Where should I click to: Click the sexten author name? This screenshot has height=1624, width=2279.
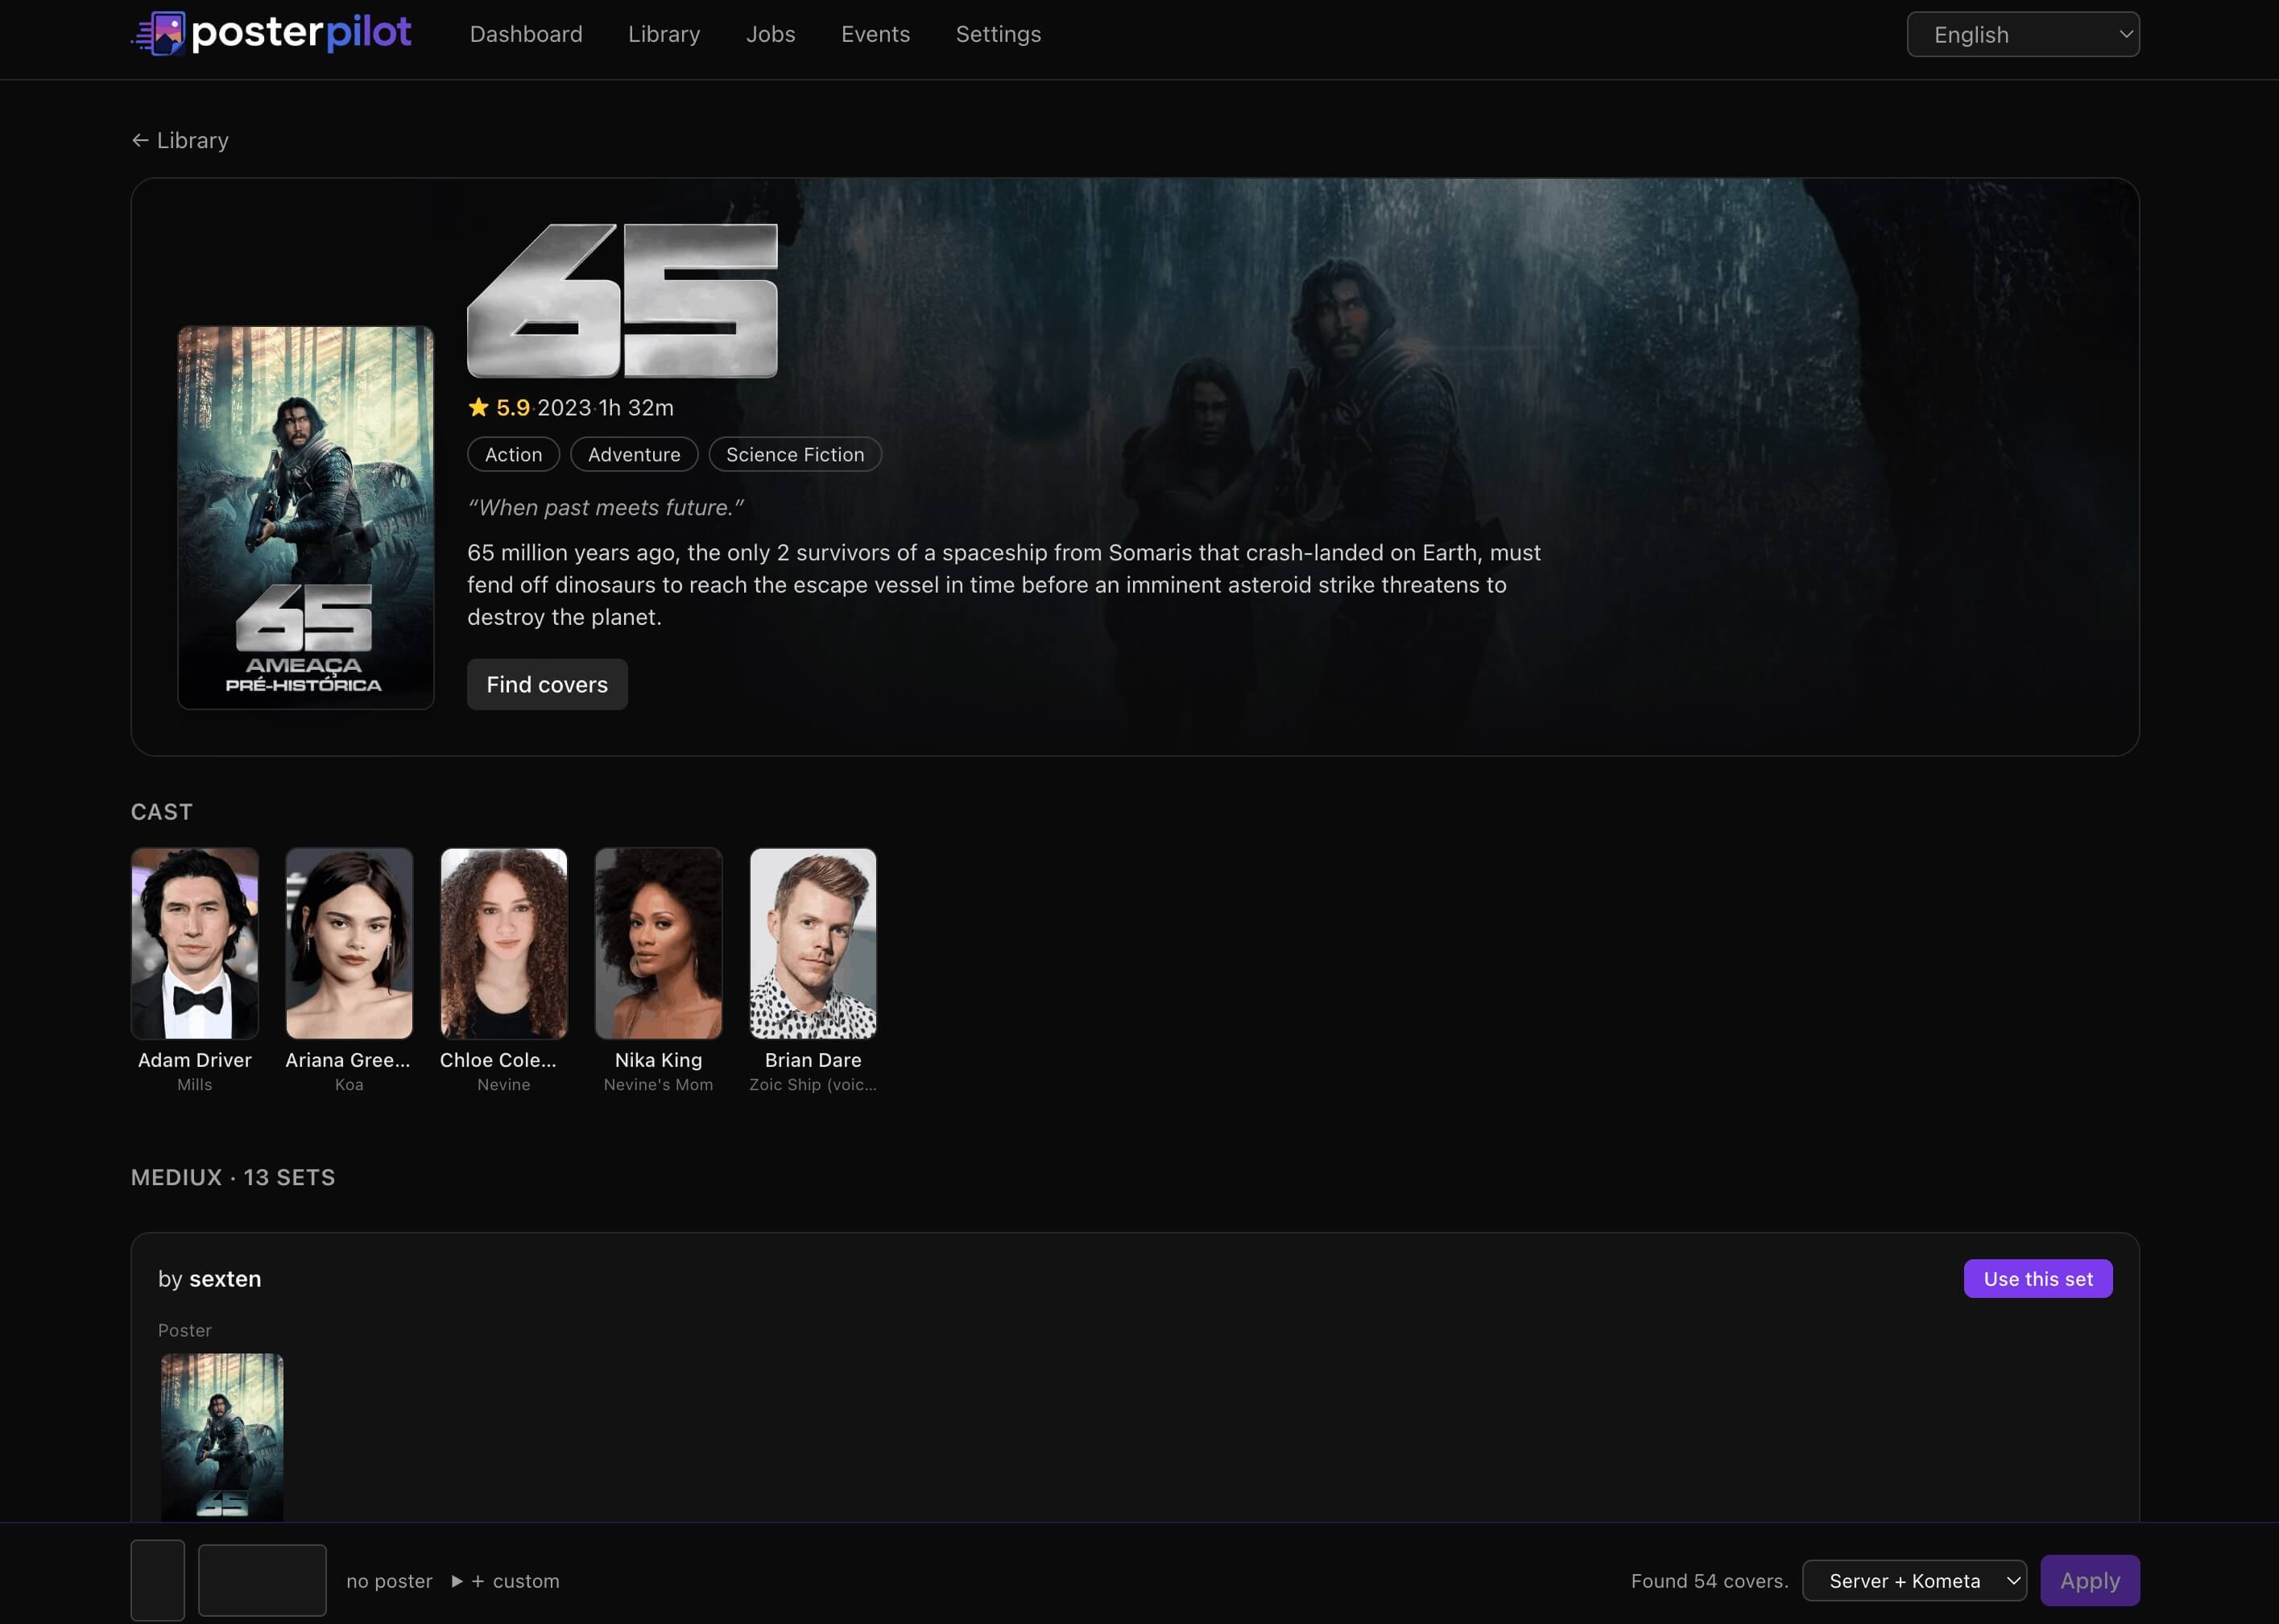[x=225, y=1279]
